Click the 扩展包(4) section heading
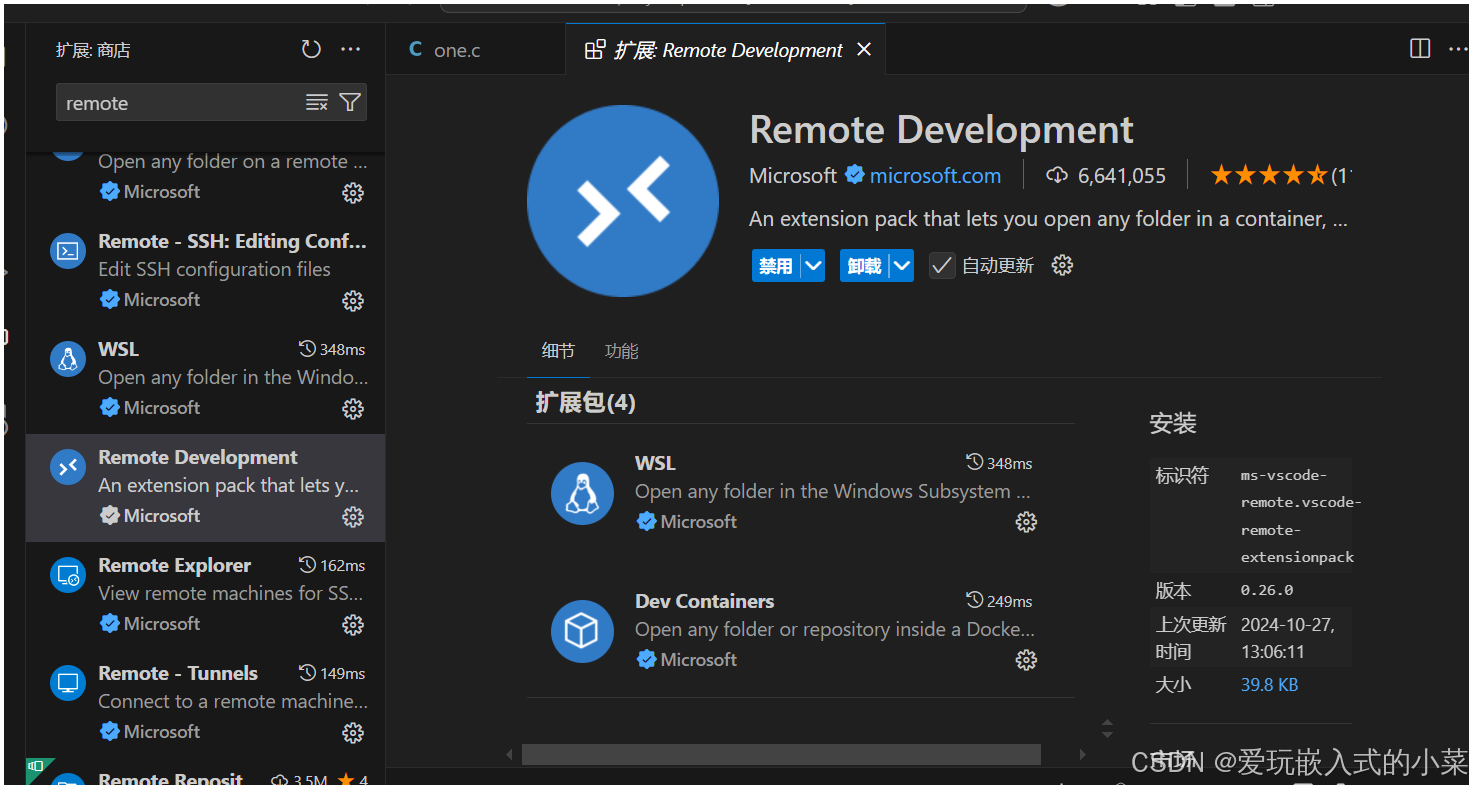 (x=585, y=402)
